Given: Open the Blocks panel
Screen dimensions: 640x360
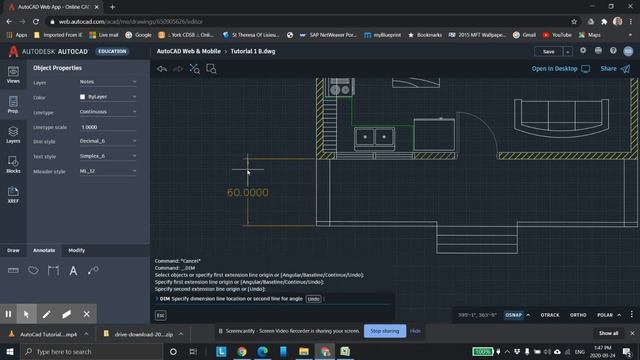Looking at the screenshot, I should click(13, 165).
